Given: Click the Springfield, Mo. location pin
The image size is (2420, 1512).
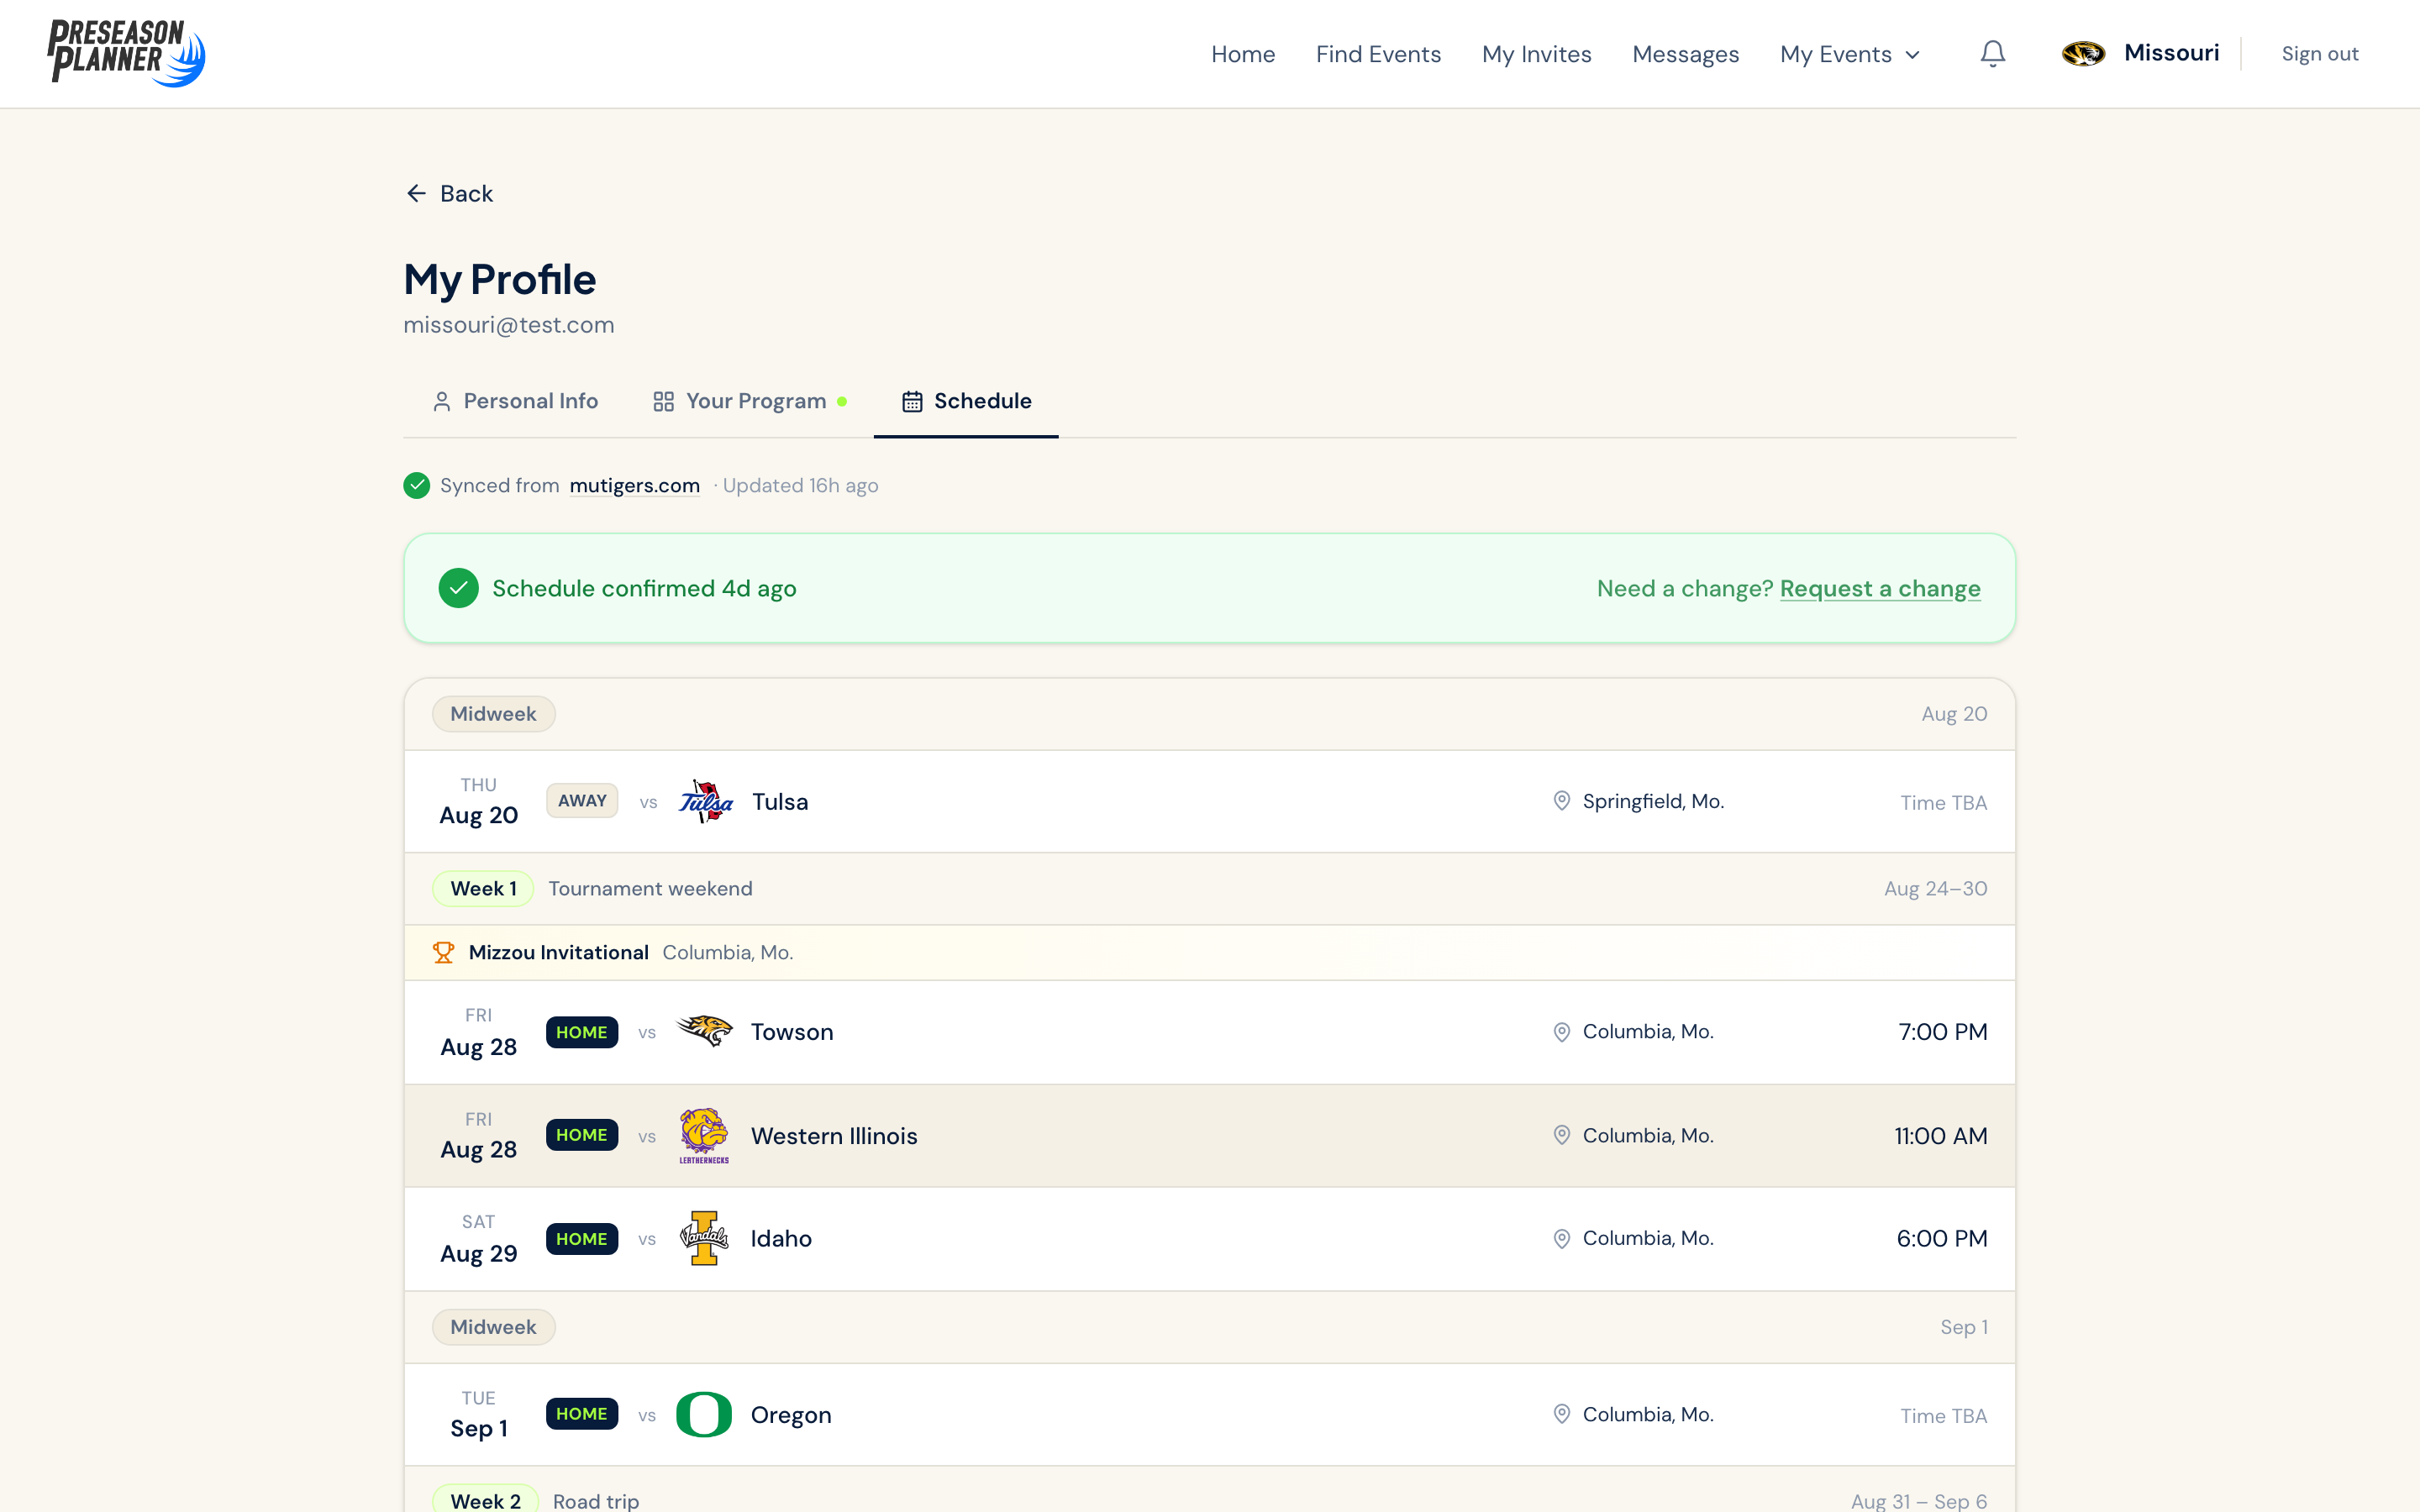Looking at the screenshot, I should (x=1561, y=801).
